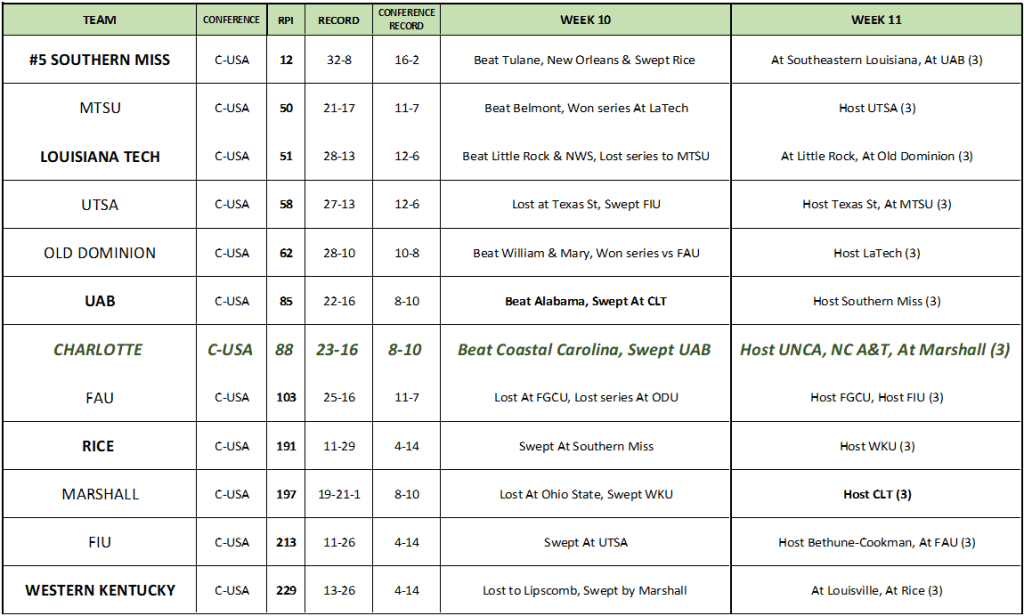Select the Lost At Ohio State, Swept WKU cell

[x=585, y=494]
